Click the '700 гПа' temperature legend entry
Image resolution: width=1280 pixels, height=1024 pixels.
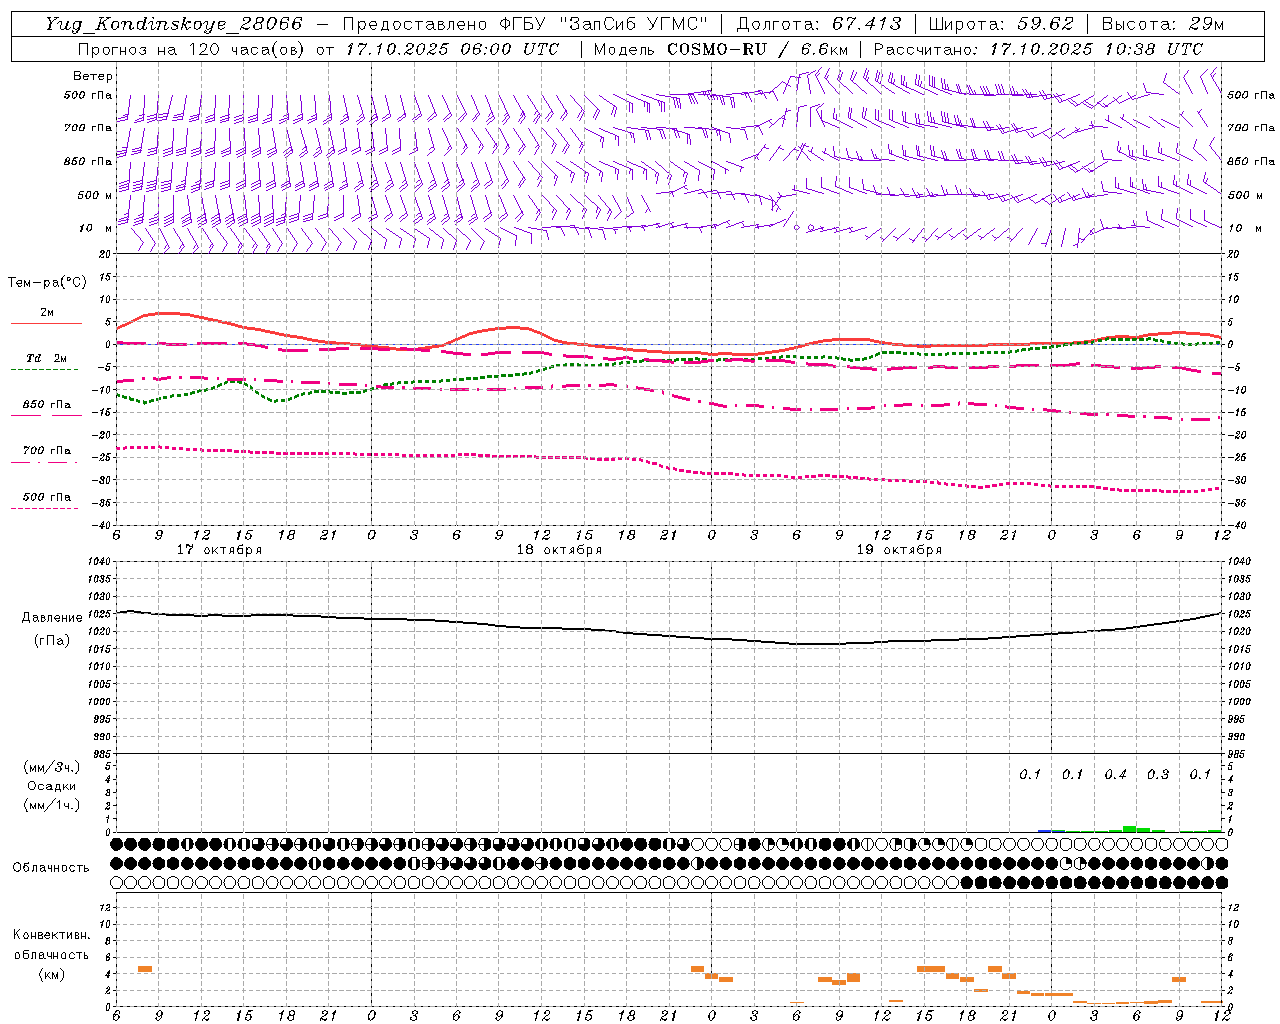coord(47,450)
